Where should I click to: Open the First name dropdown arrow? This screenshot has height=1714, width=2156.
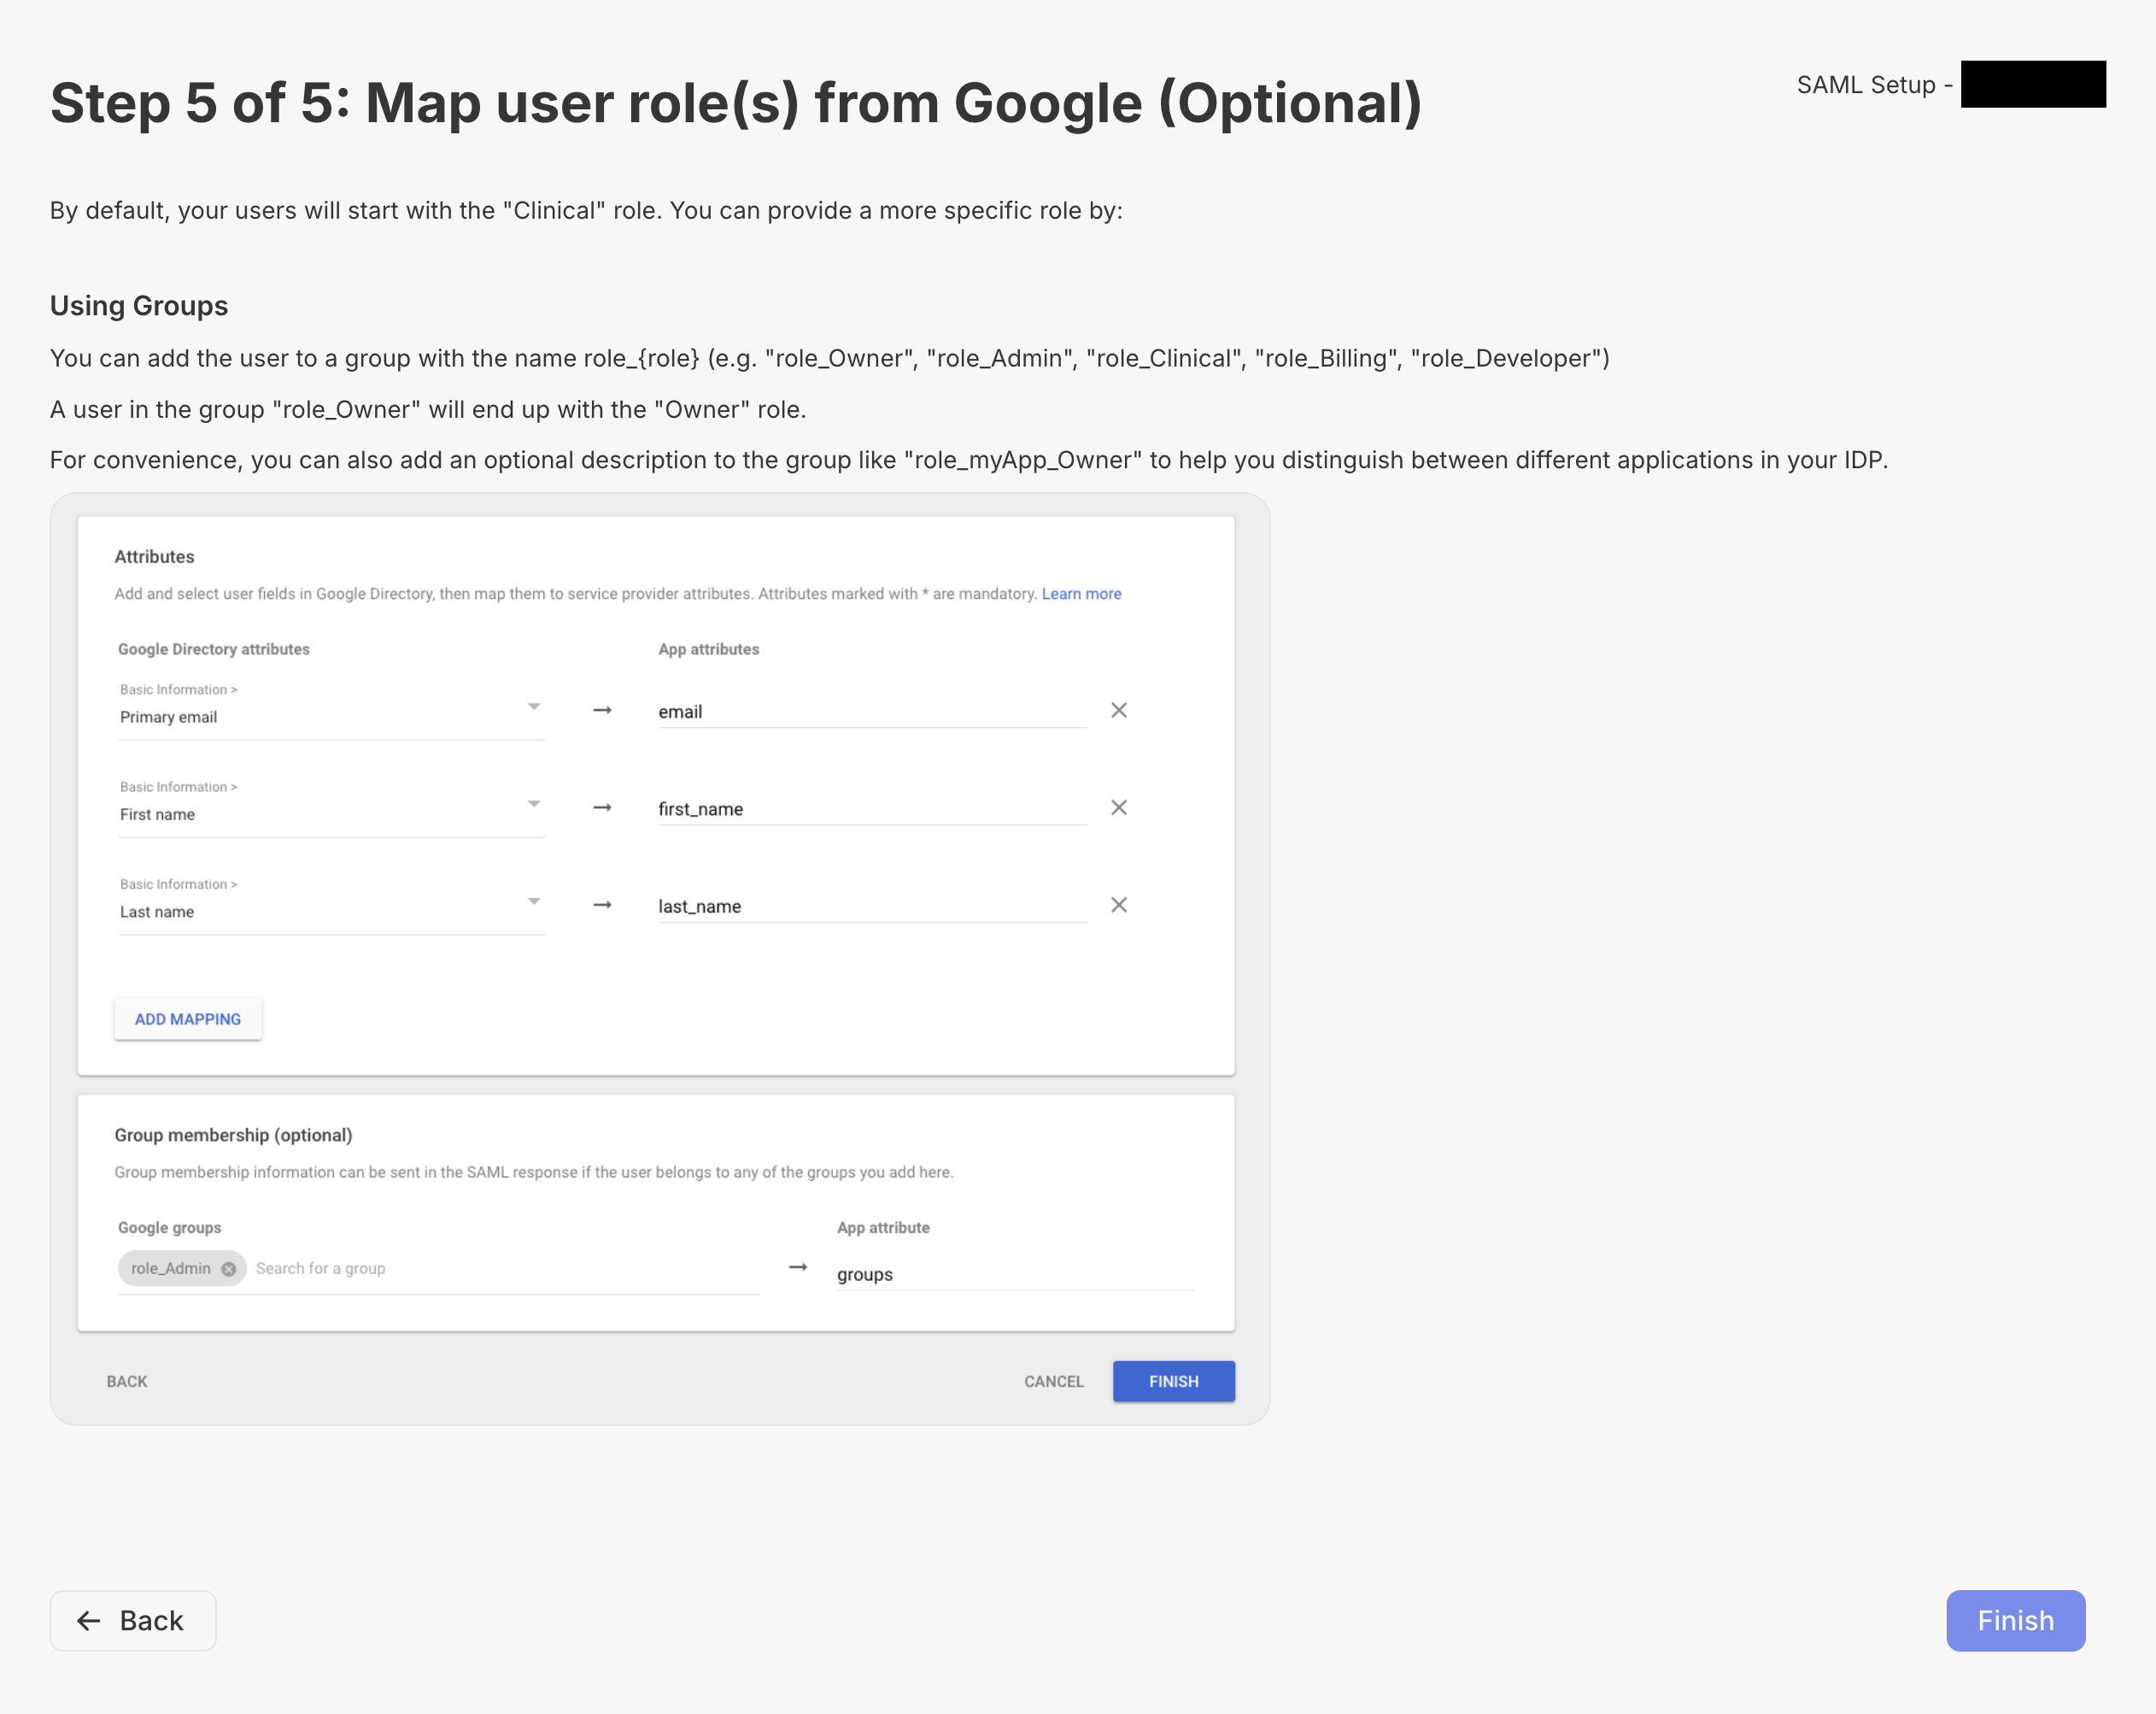pos(534,803)
